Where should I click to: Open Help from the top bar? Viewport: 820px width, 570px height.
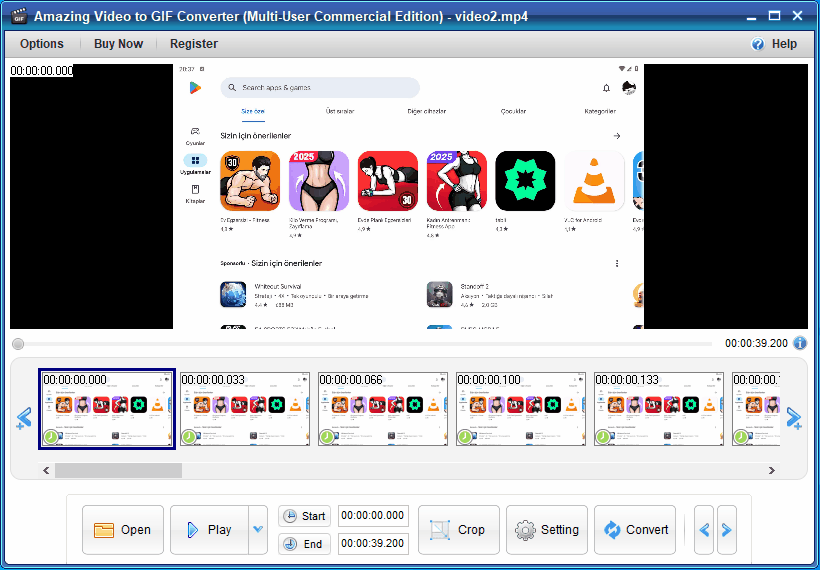coord(774,44)
